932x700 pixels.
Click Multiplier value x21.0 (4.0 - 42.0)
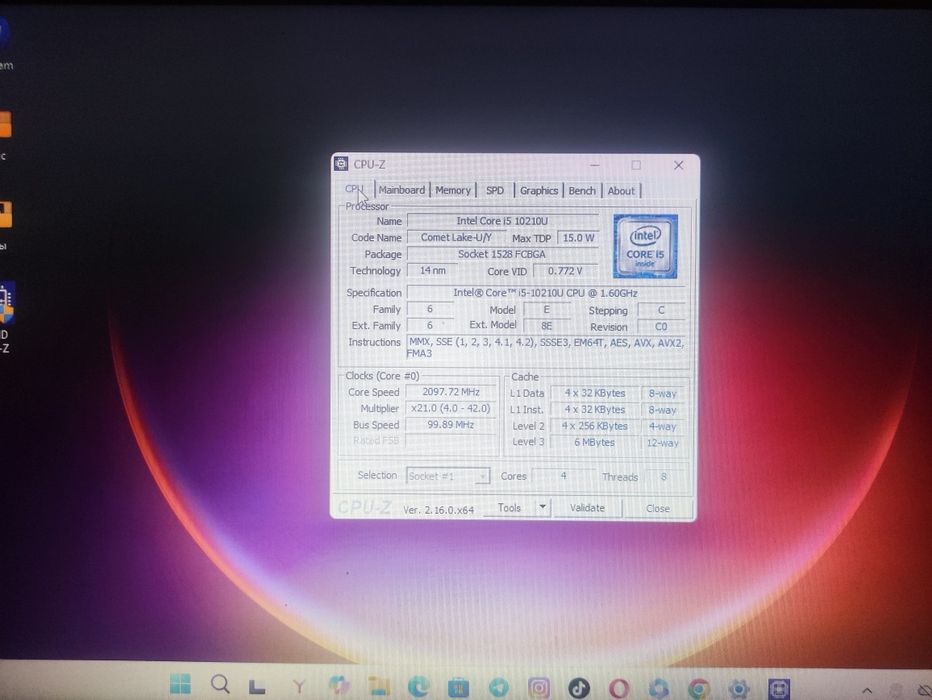pyautogui.click(x=451, y=408)
